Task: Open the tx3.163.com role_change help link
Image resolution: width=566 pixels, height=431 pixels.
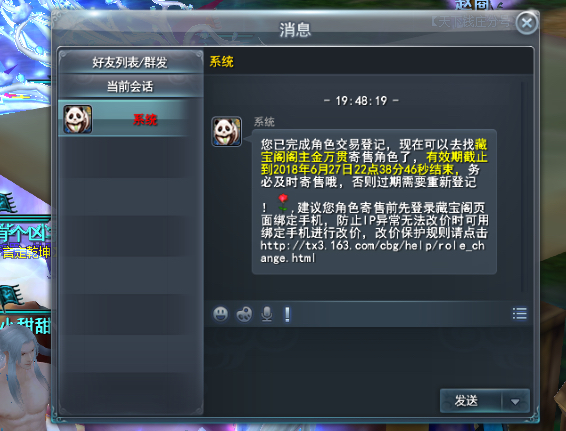Action: click(x=372, y=252)
